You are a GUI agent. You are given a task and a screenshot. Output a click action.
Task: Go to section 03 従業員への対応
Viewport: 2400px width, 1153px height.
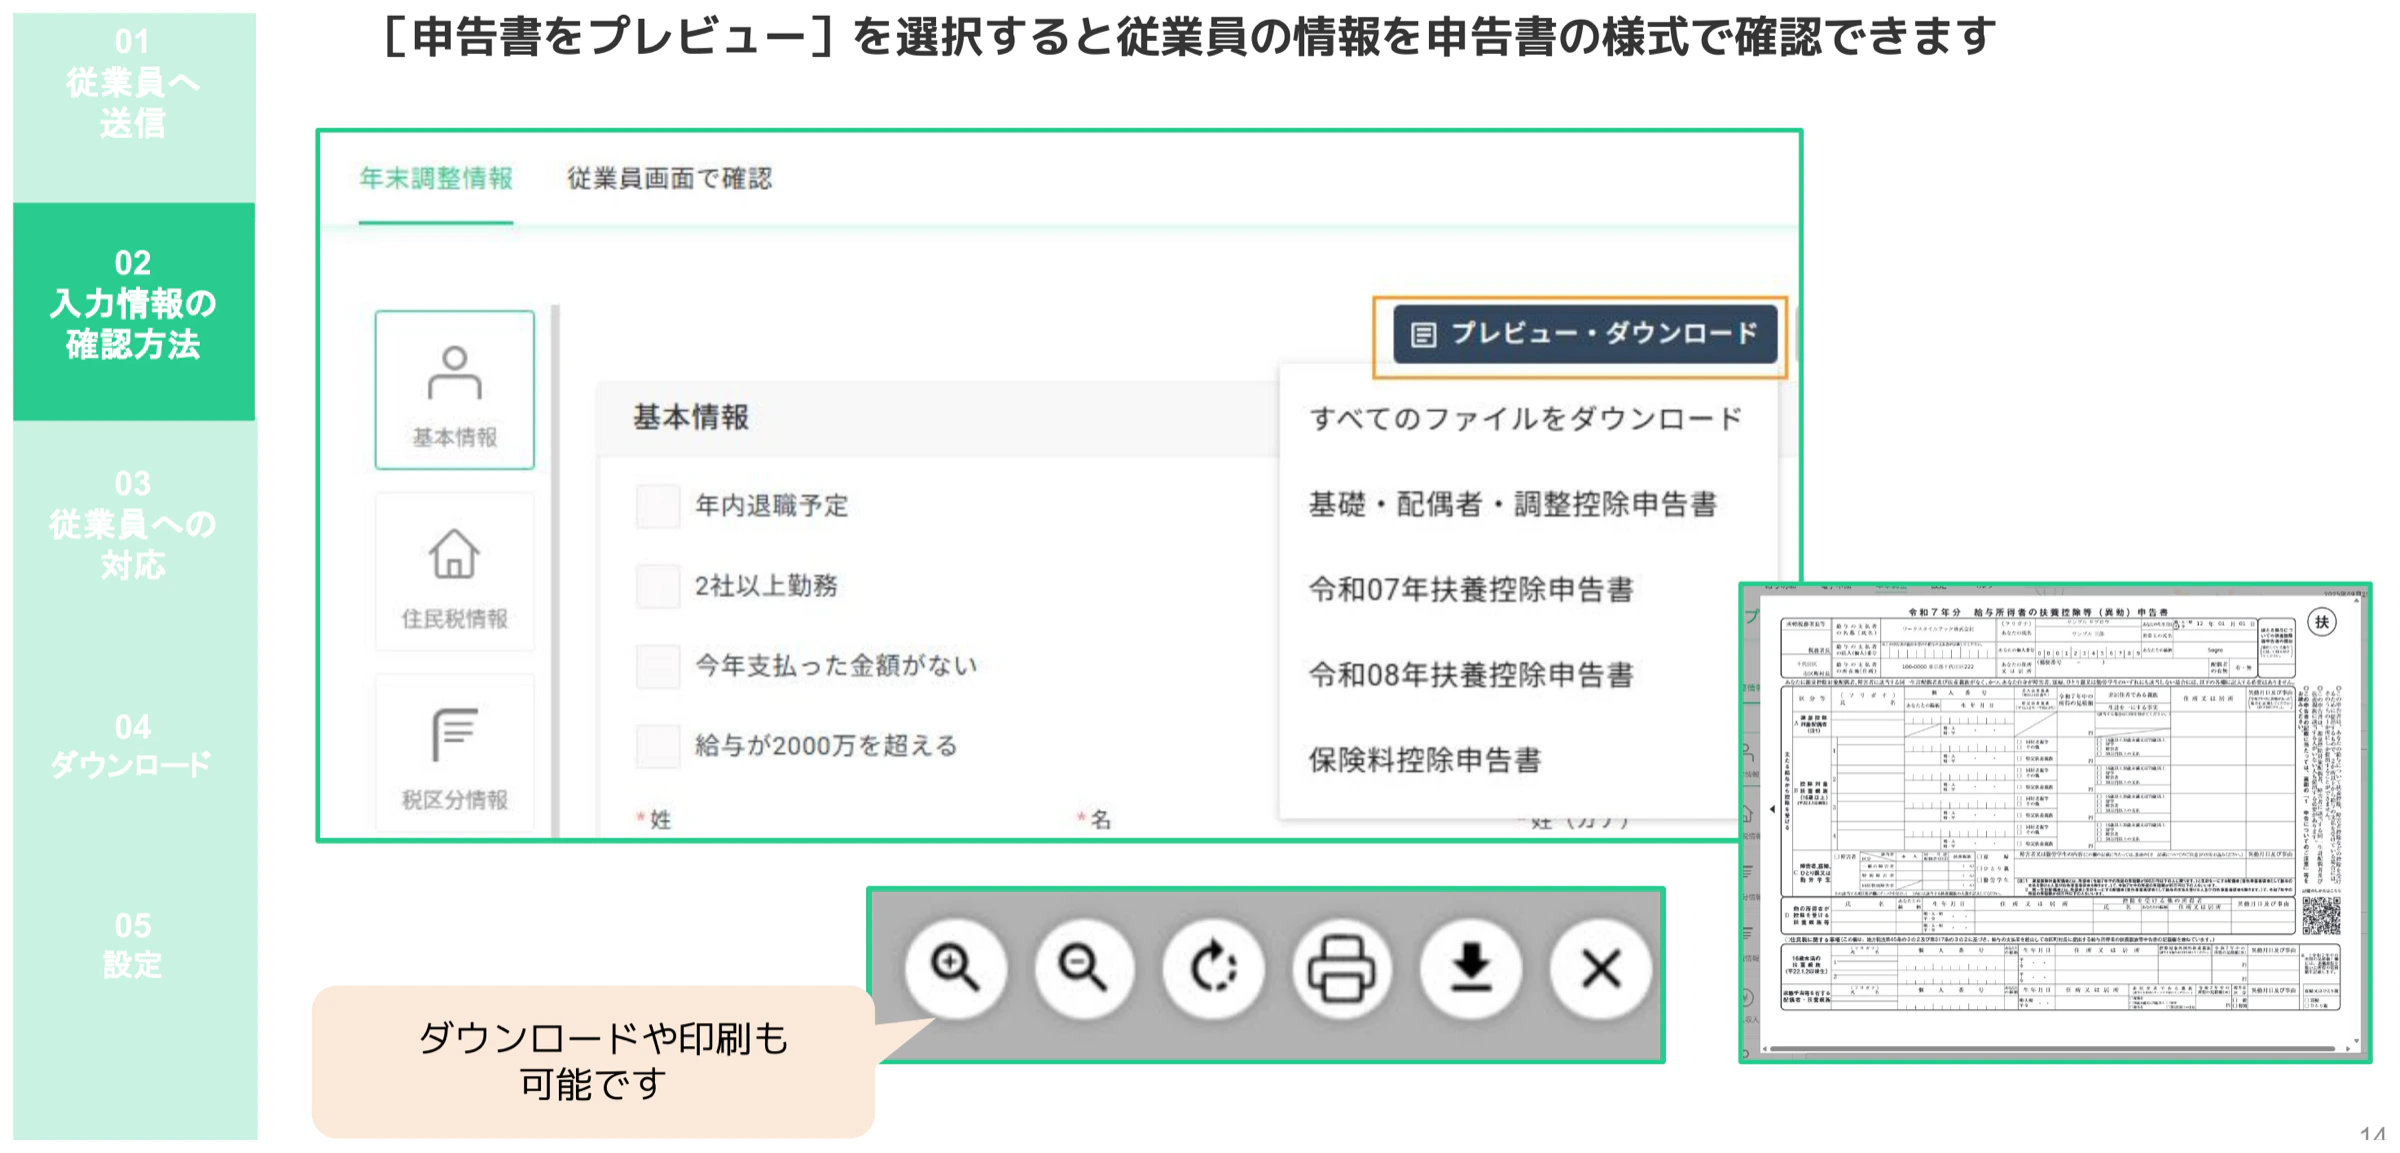coord(134,525)
